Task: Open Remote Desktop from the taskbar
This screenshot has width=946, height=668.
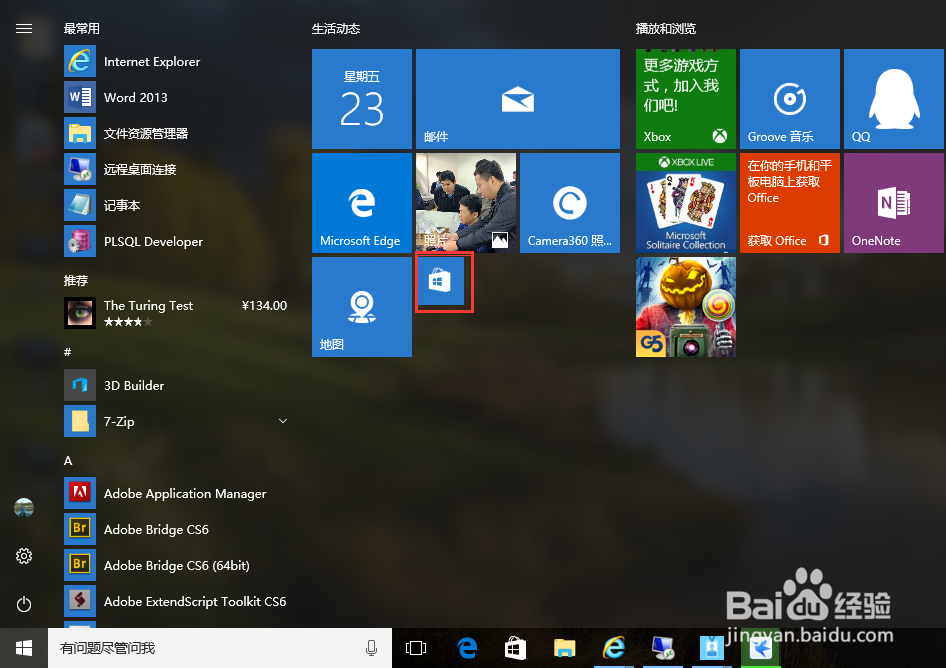Action: point(663,648)
